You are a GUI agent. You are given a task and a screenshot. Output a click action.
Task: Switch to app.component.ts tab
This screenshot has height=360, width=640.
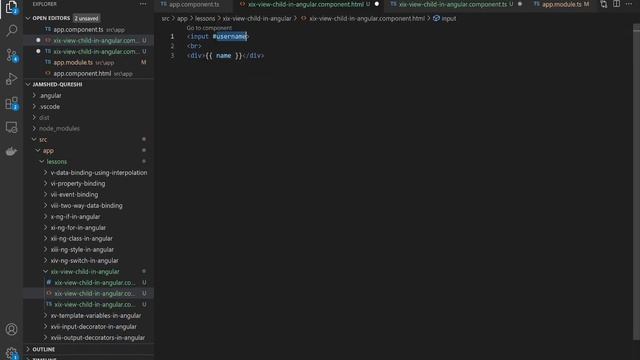pyautogui.click(x=194, y=4)
